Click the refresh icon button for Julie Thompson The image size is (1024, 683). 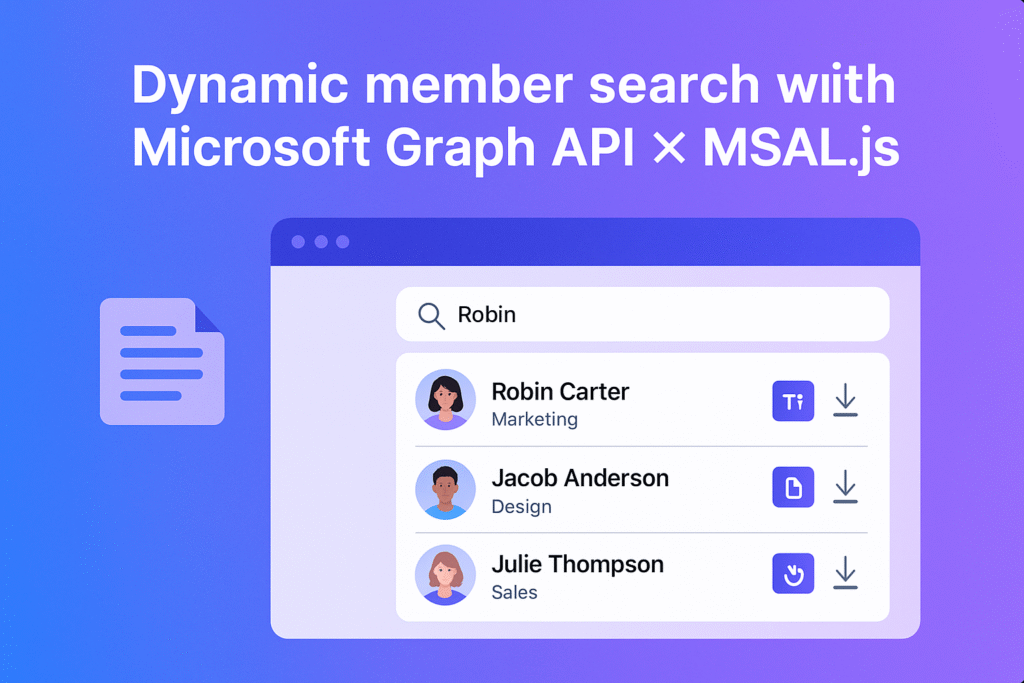point(793,573)
